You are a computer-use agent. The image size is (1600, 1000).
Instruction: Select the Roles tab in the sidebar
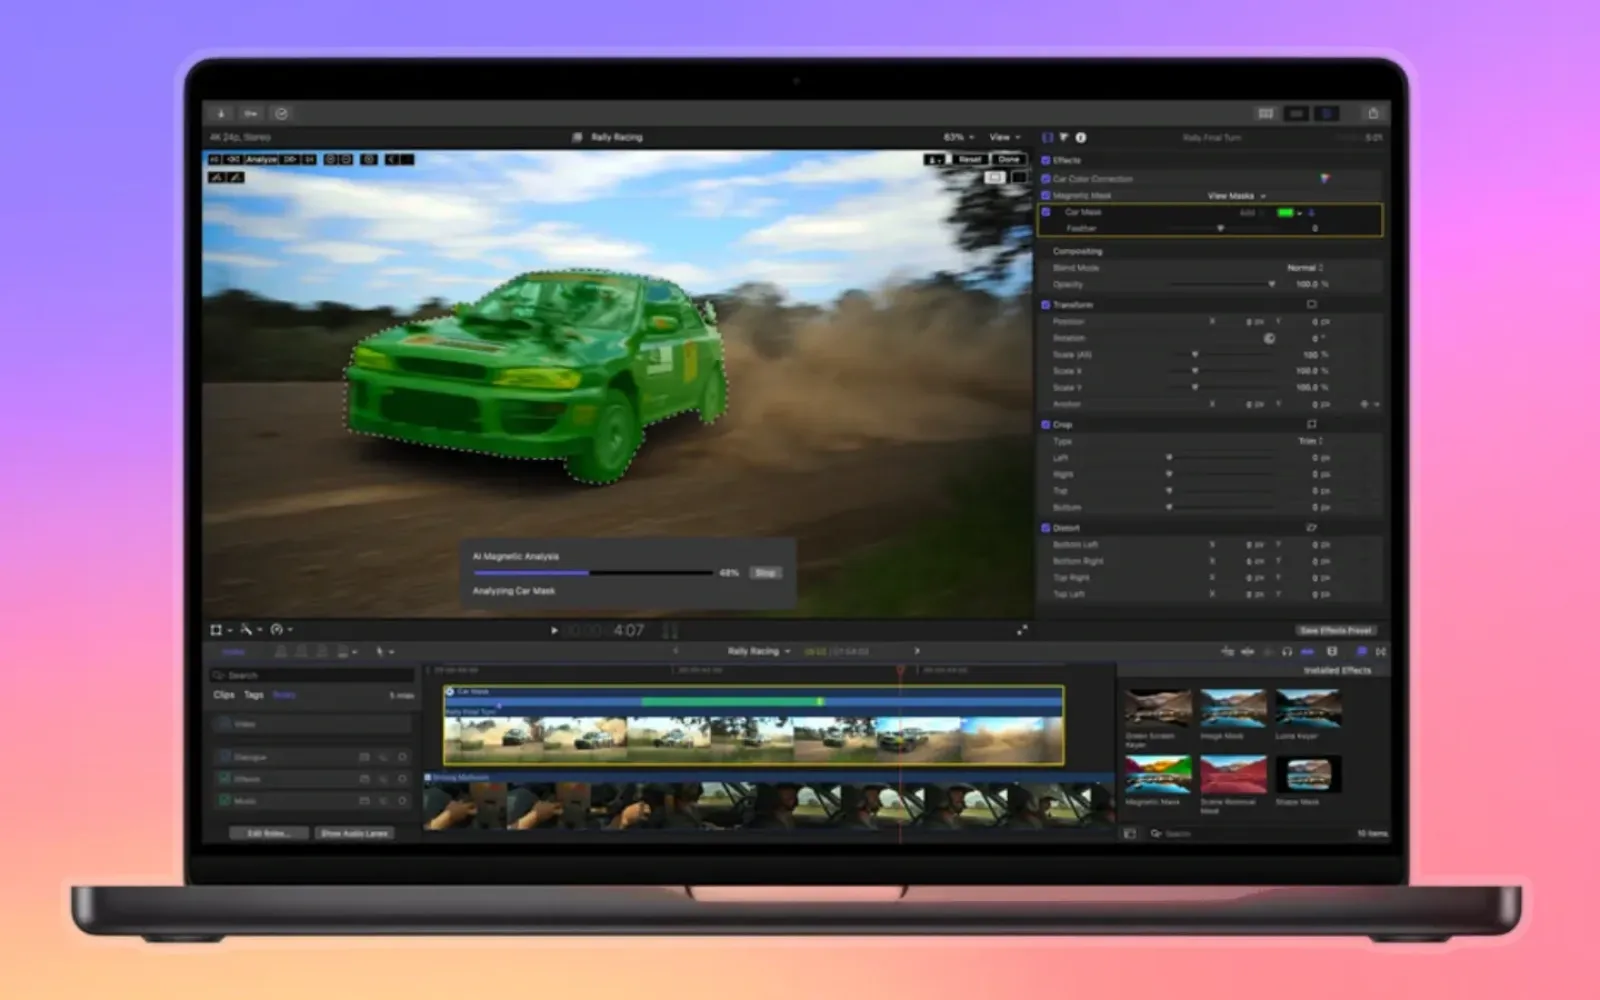pos(285,695)
